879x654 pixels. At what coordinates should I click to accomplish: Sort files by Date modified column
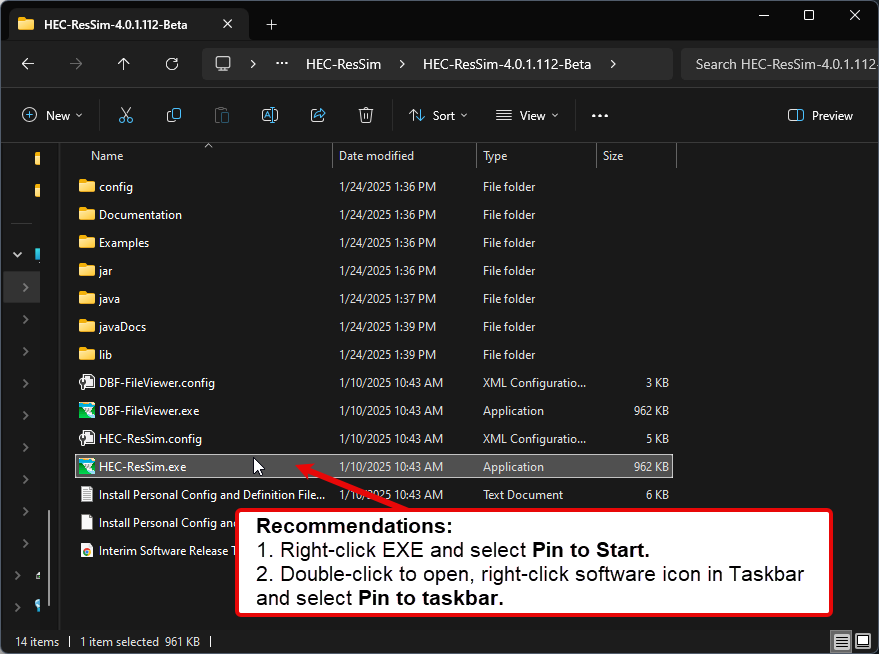[378, 156]
